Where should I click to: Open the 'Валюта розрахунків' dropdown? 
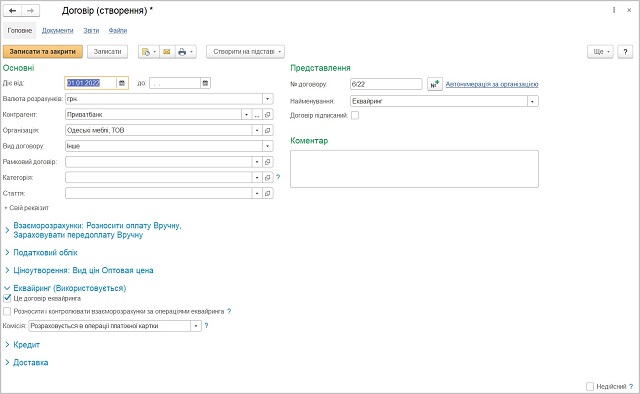(268, 99)
